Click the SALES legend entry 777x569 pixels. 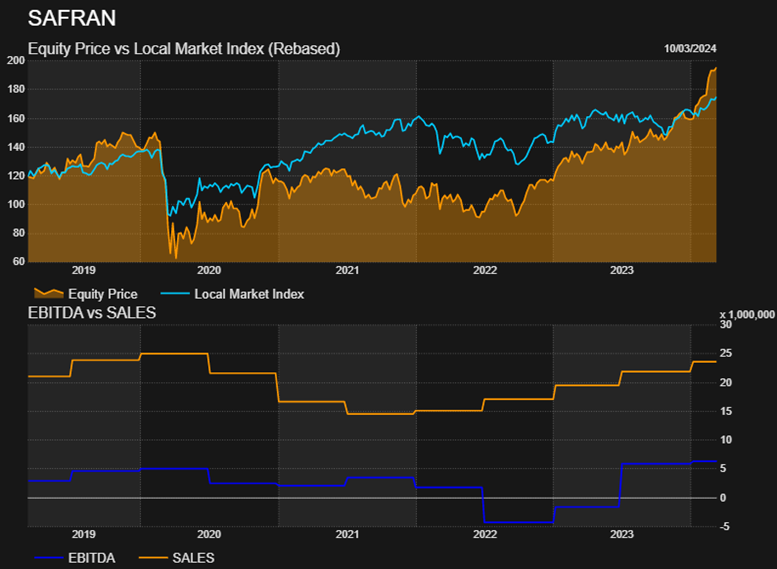[x=176, y=558]
